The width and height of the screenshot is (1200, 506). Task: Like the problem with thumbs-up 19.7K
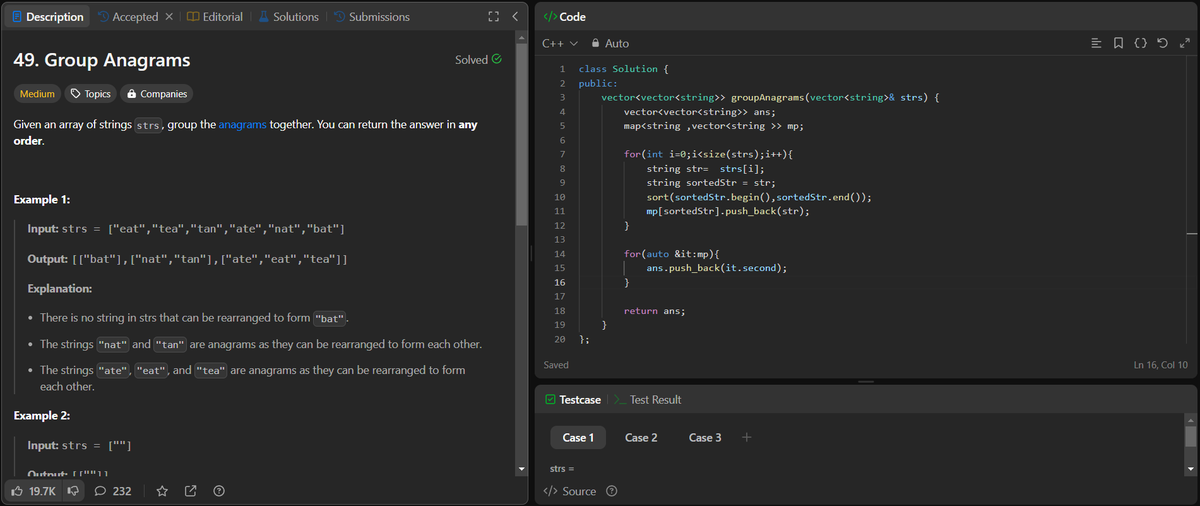pos(33,491)
